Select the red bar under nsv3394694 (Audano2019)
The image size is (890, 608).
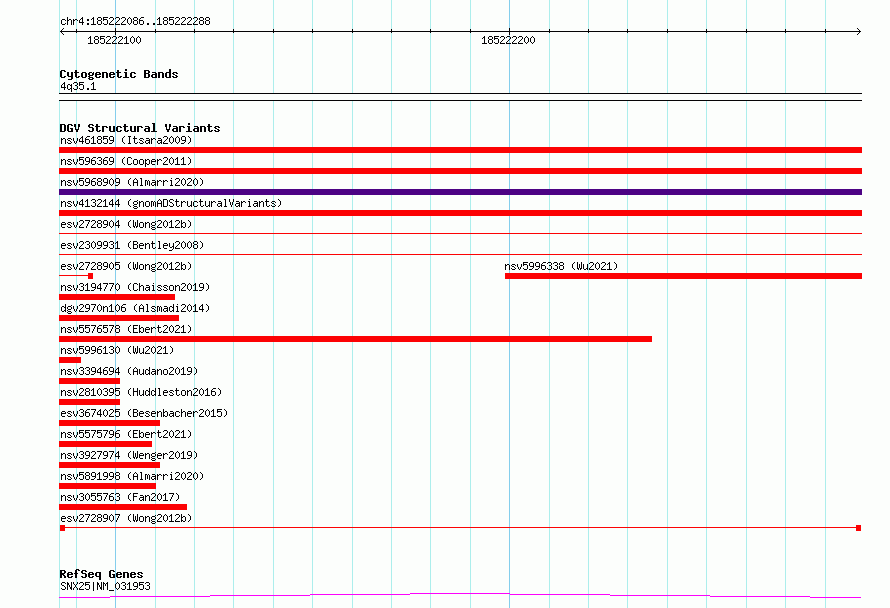(x=90, y=381)
